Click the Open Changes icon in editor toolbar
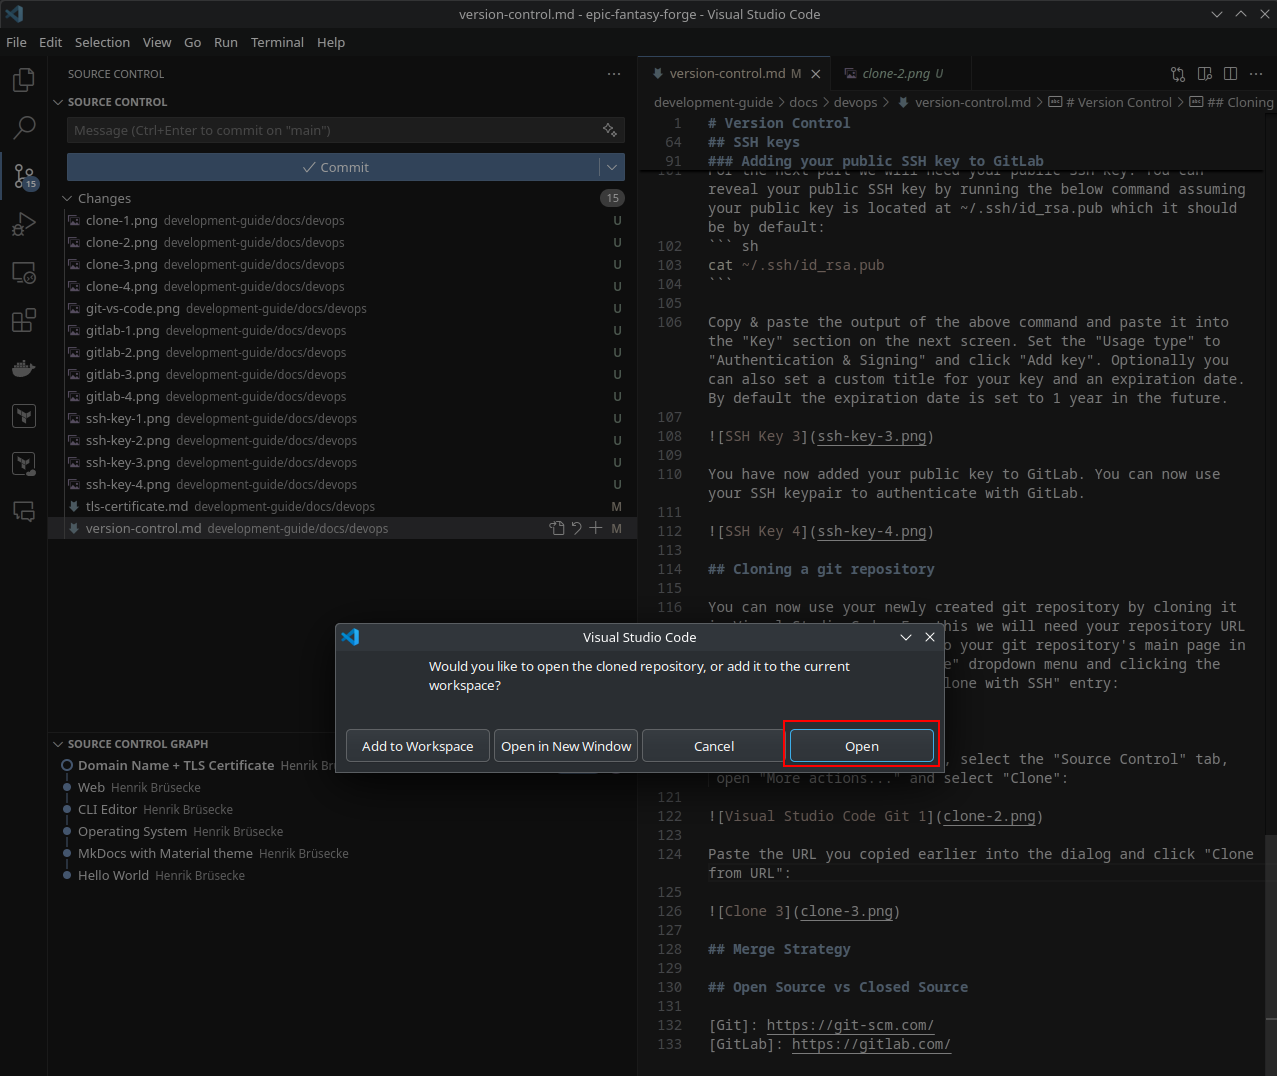The height and width of the screenshot is (1076, 1277). tap(1178, 74)
